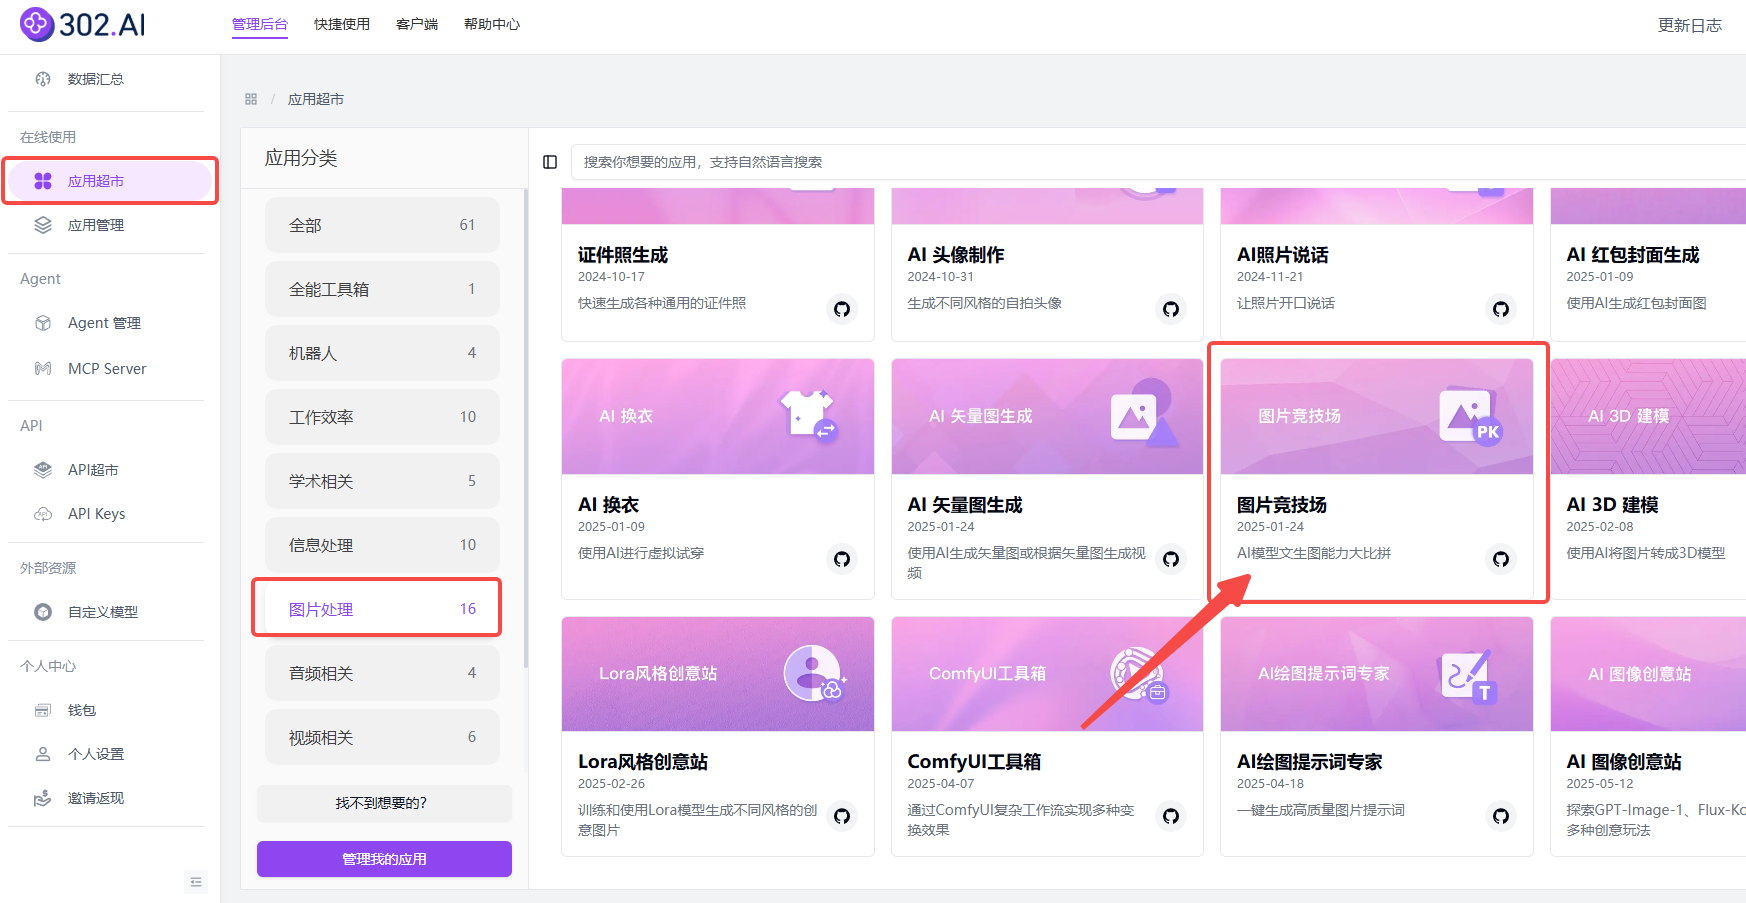Image resolution: width=1746 pixels, height=903 pixels.
Task: Select the 全能工具箱 category
Action: [x=382, y=289]
